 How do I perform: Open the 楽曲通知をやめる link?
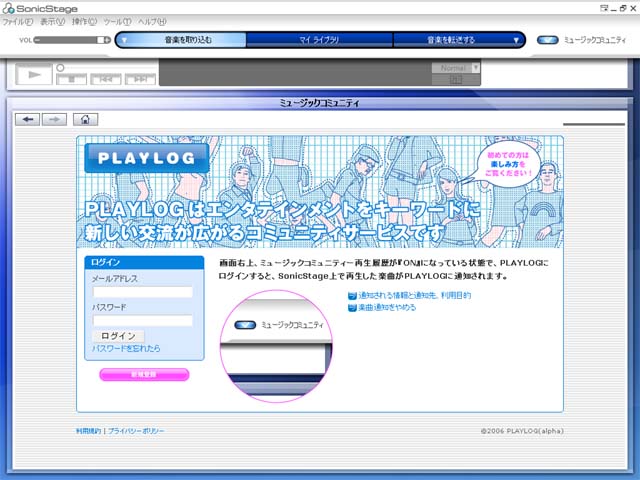(387, 307)
